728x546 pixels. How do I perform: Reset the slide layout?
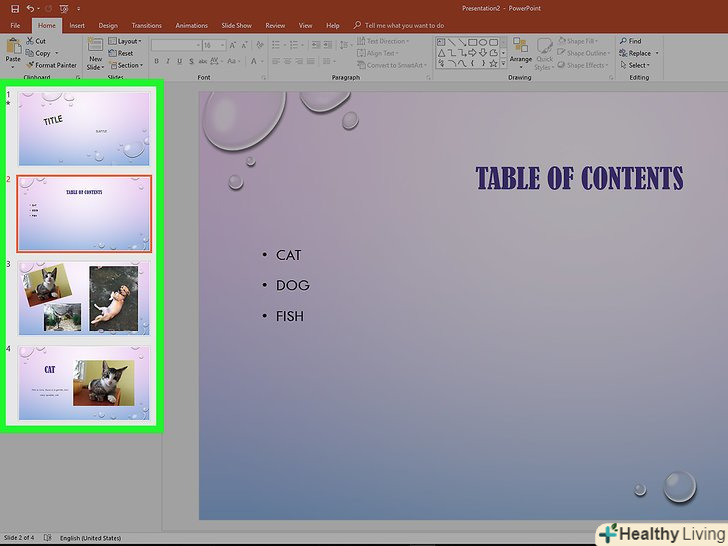(121, 53)
